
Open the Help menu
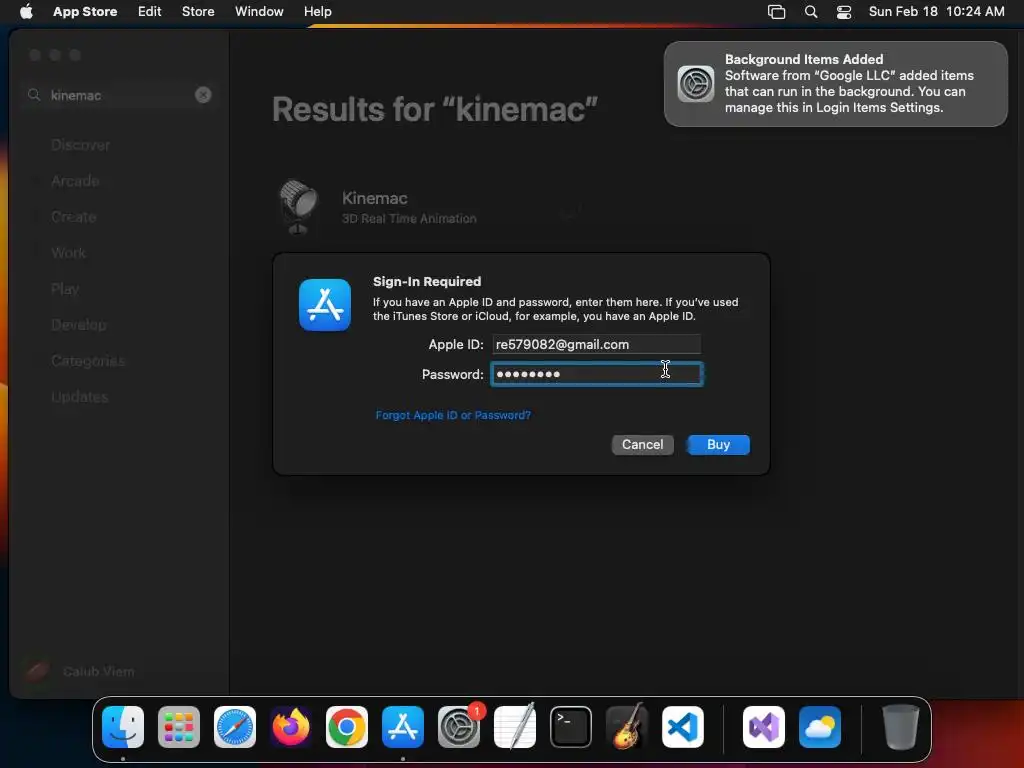(317, 11)
